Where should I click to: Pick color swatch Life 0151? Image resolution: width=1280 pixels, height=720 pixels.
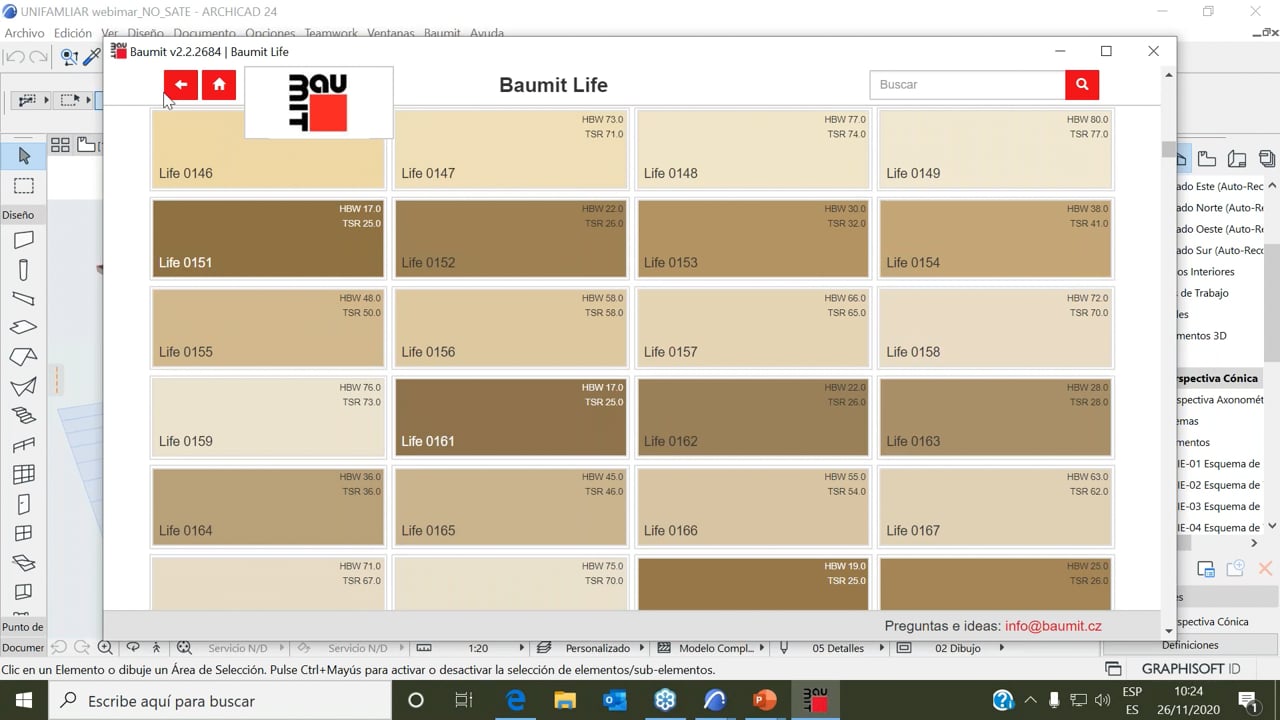268,238
